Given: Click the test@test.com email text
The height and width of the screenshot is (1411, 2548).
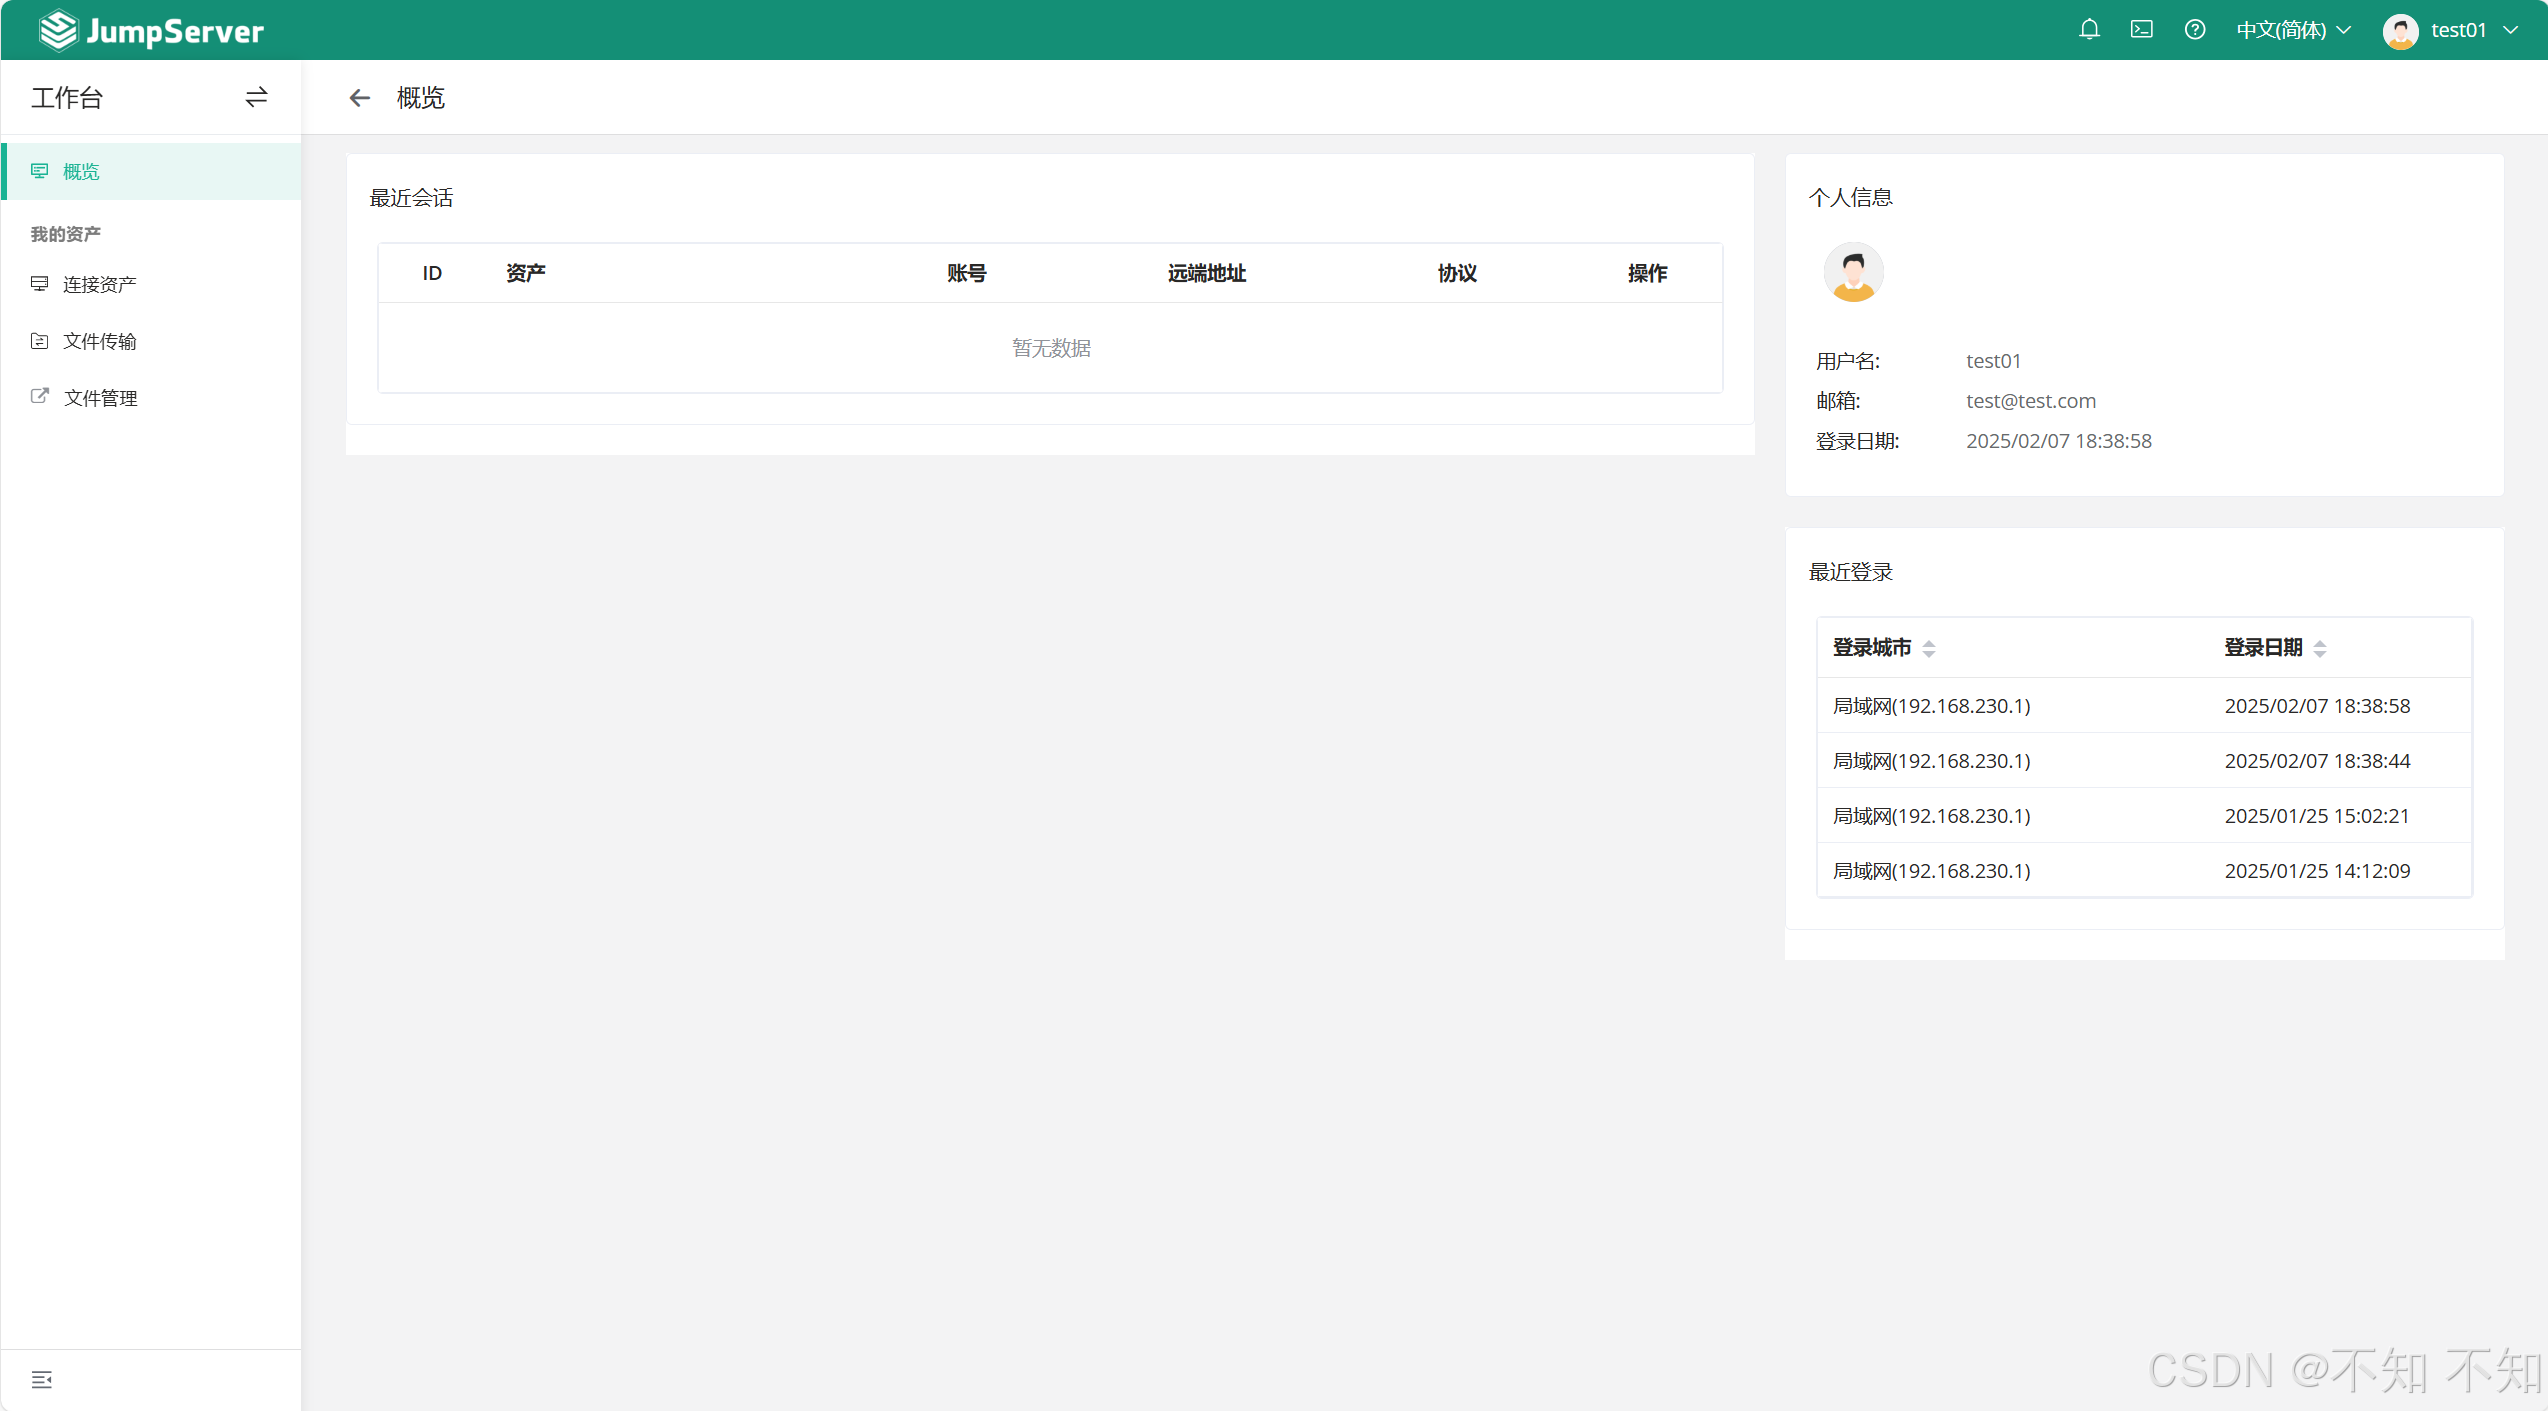Looking at the screenshot, I should (2030, 401).
